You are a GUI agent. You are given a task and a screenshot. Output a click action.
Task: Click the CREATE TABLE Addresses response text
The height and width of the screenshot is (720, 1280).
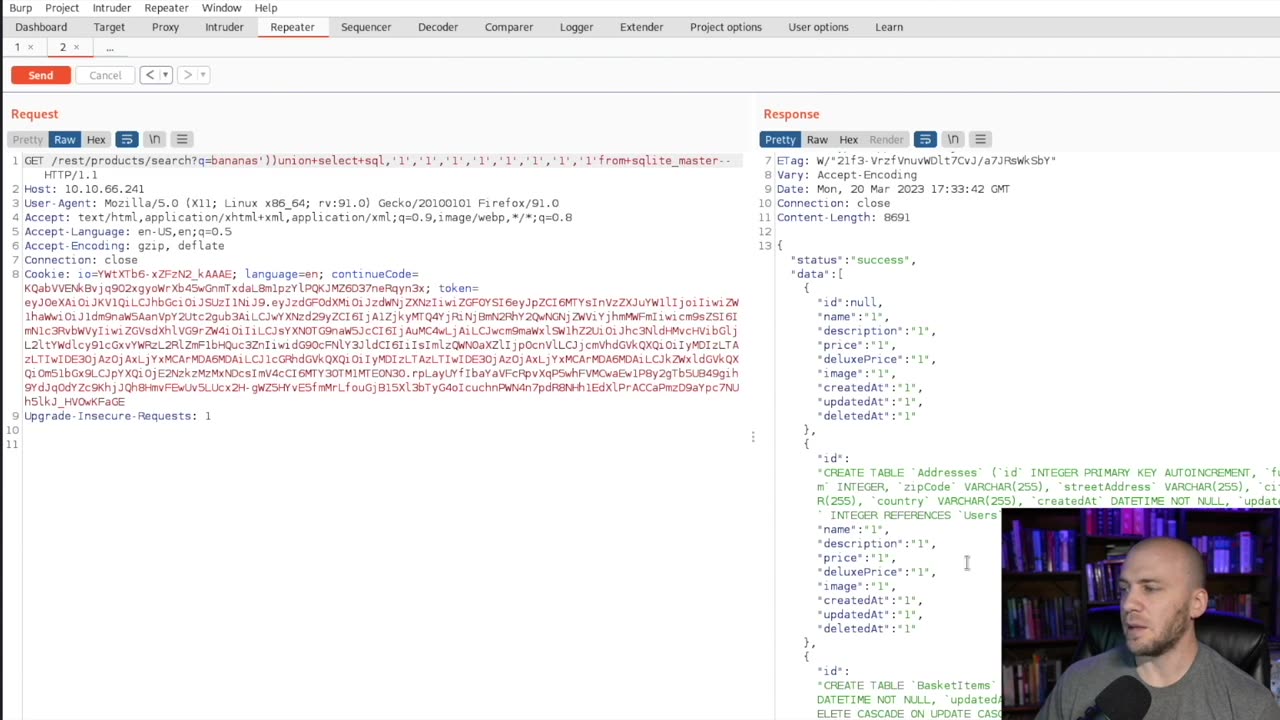1048,494
